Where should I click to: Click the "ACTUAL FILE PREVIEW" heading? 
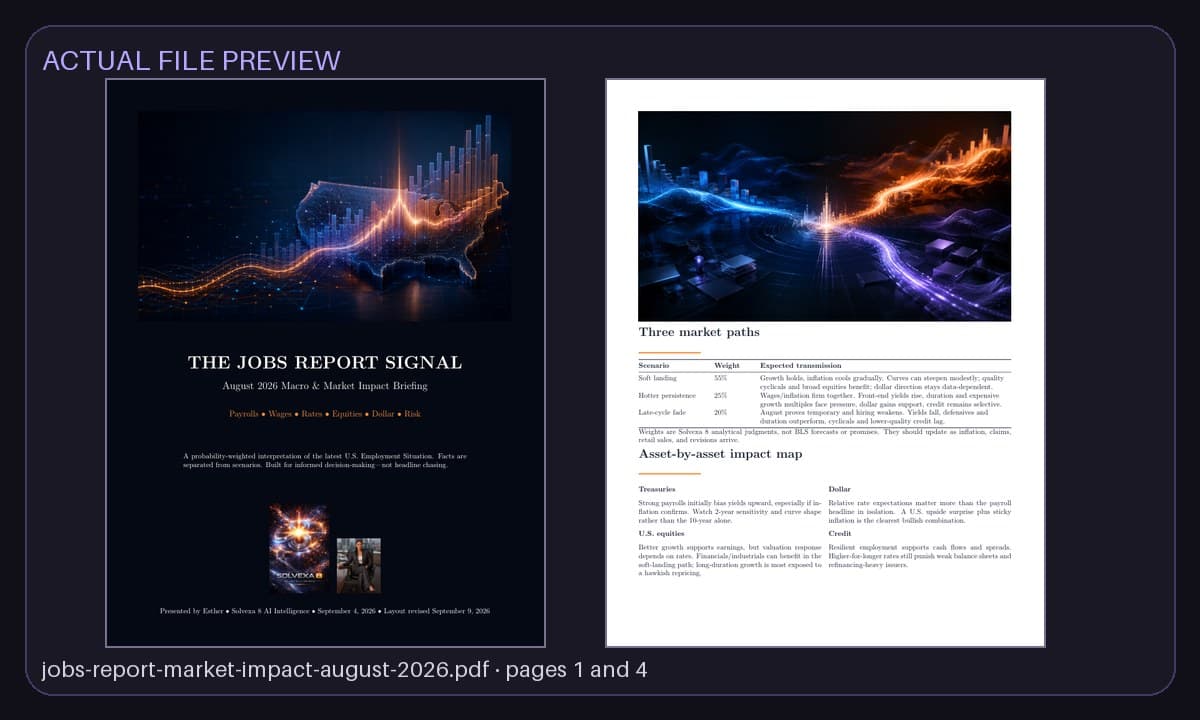coord(191,60)
